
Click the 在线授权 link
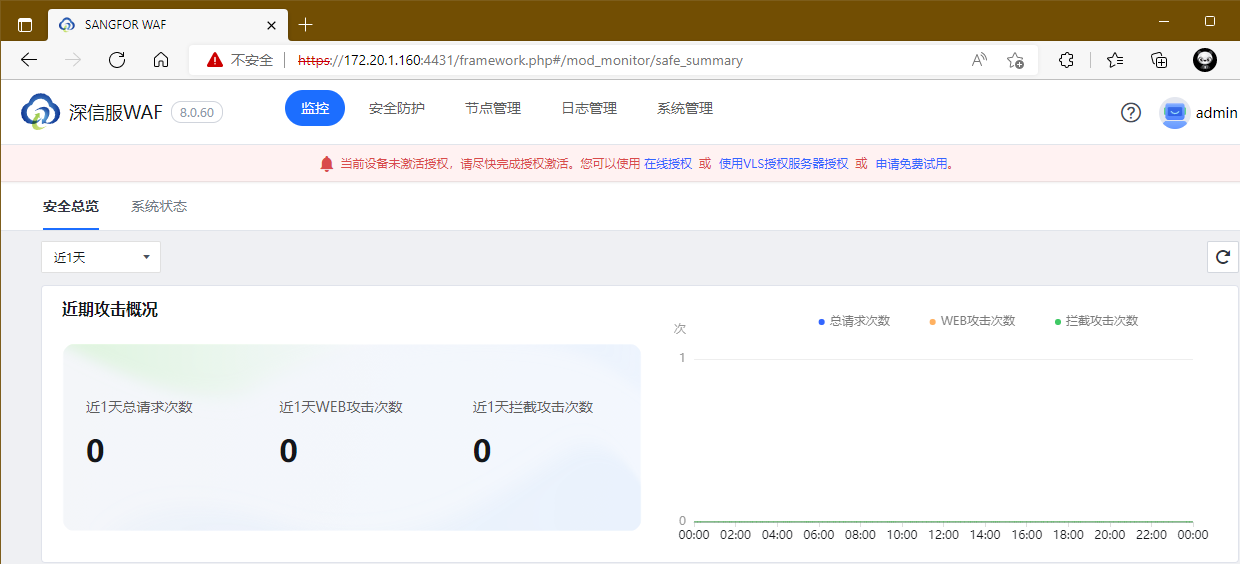coord(668,164)
